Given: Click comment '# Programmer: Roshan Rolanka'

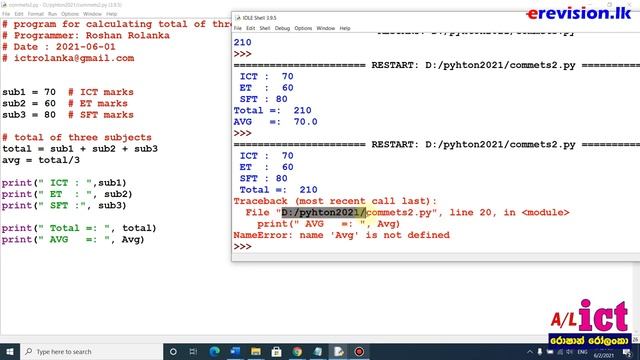Looking at the screenshot, I should tap(86, 35).
